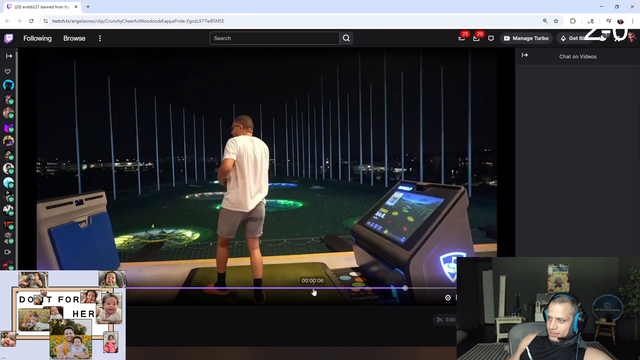Viewport: 640px width, 360px height.
Task: Go to the Following page
Action: [38, 38]
